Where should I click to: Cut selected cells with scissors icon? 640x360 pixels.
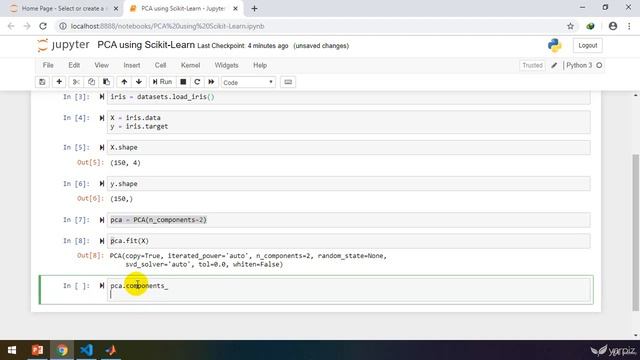[x=76, y=82]
